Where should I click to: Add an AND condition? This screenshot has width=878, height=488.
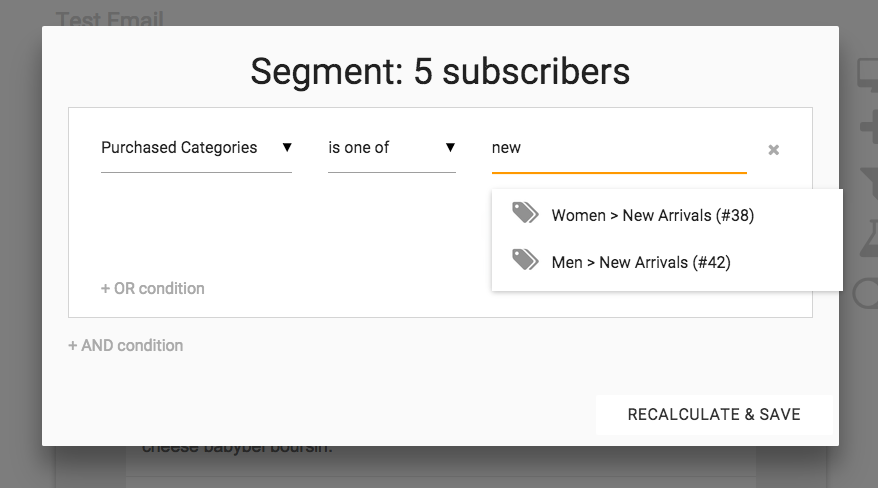coord(126,346)
